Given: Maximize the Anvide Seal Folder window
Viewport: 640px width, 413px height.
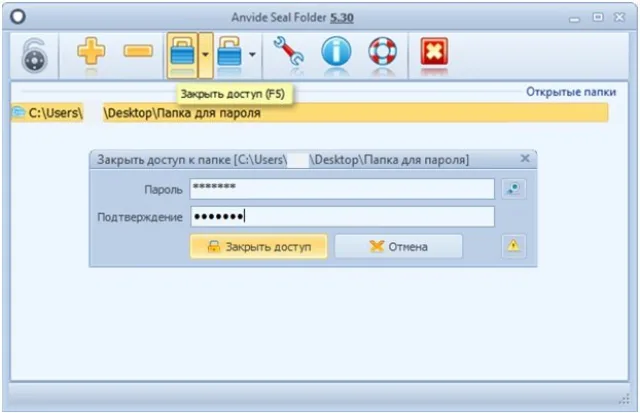Looking at the screenshot, I should tap(598, 17).
